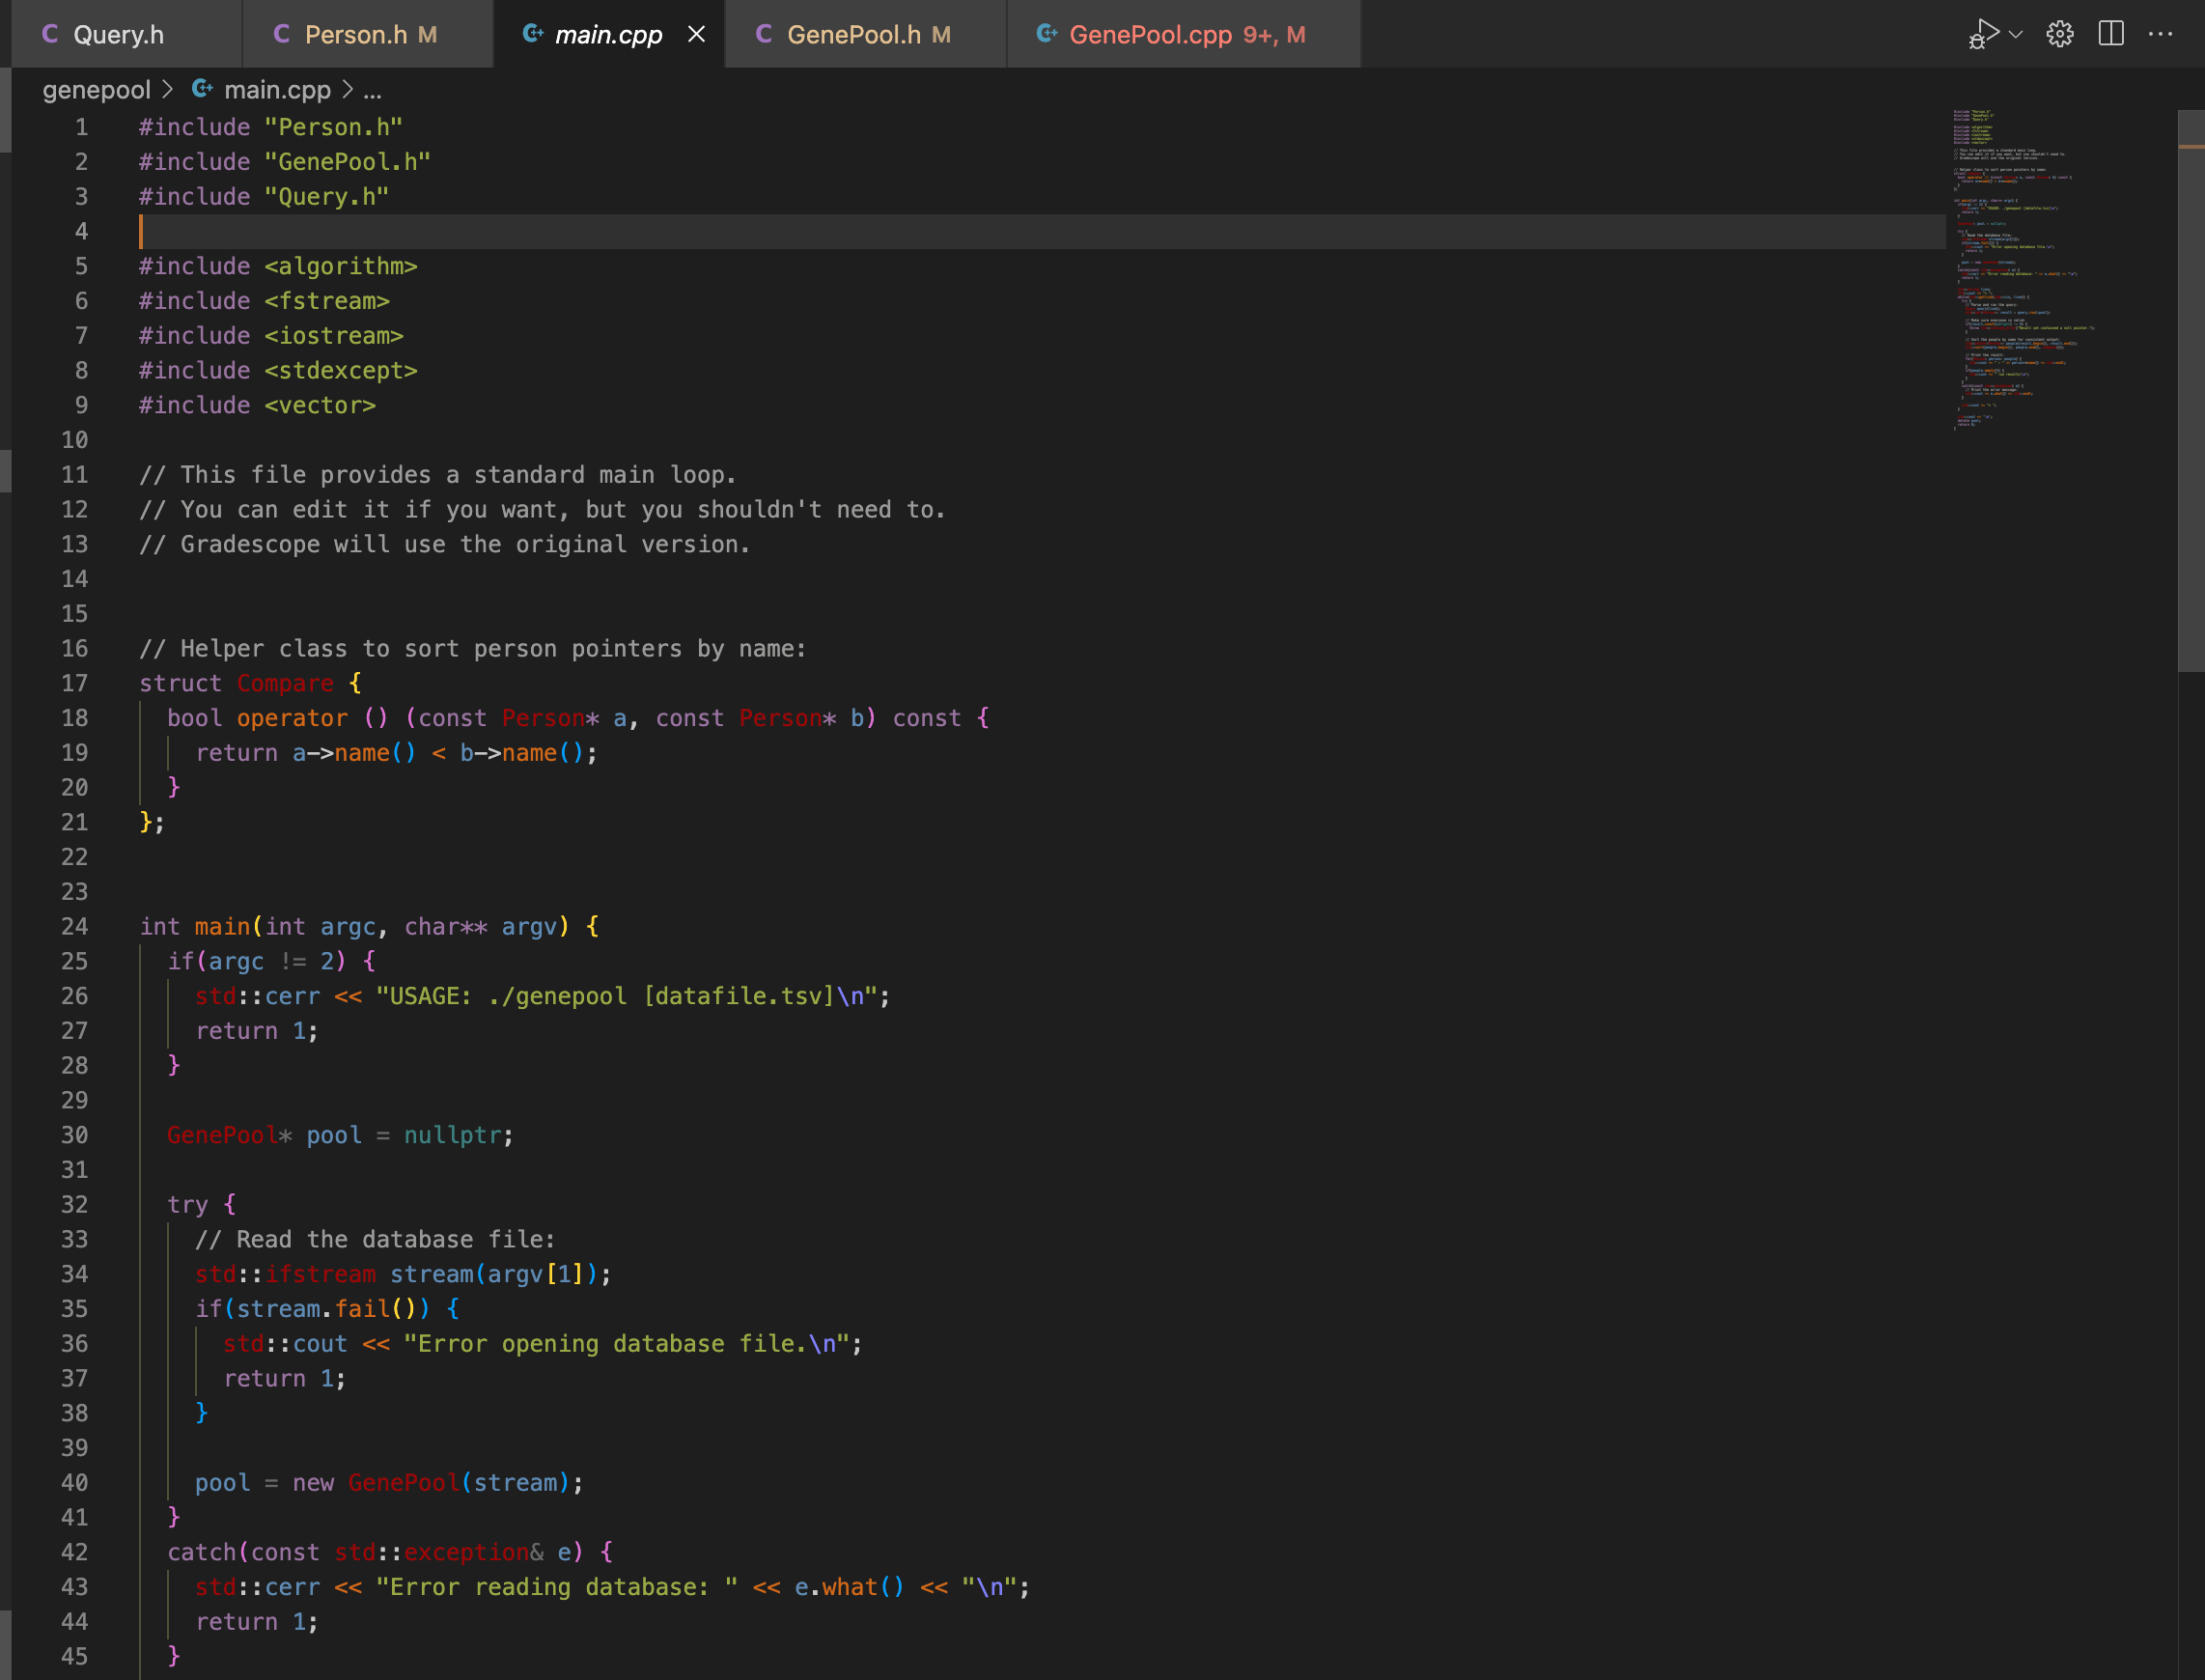2205x1680 pixels.
Task: Close the main.cpp tab
Action: pyautogui.click(x=696, y=33)
